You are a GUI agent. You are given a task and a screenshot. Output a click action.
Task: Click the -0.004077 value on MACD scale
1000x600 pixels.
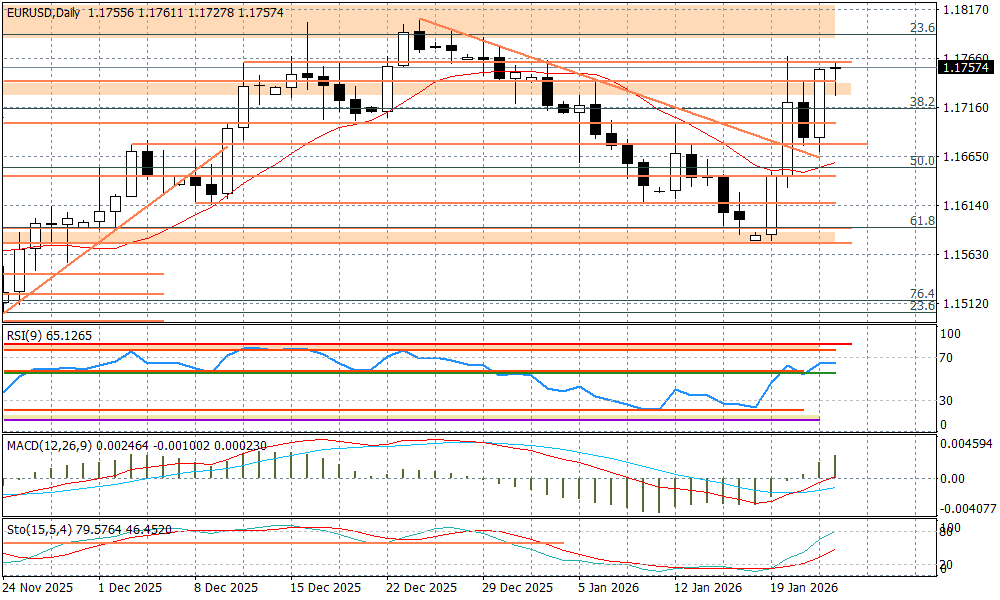(x=968, y=508)
